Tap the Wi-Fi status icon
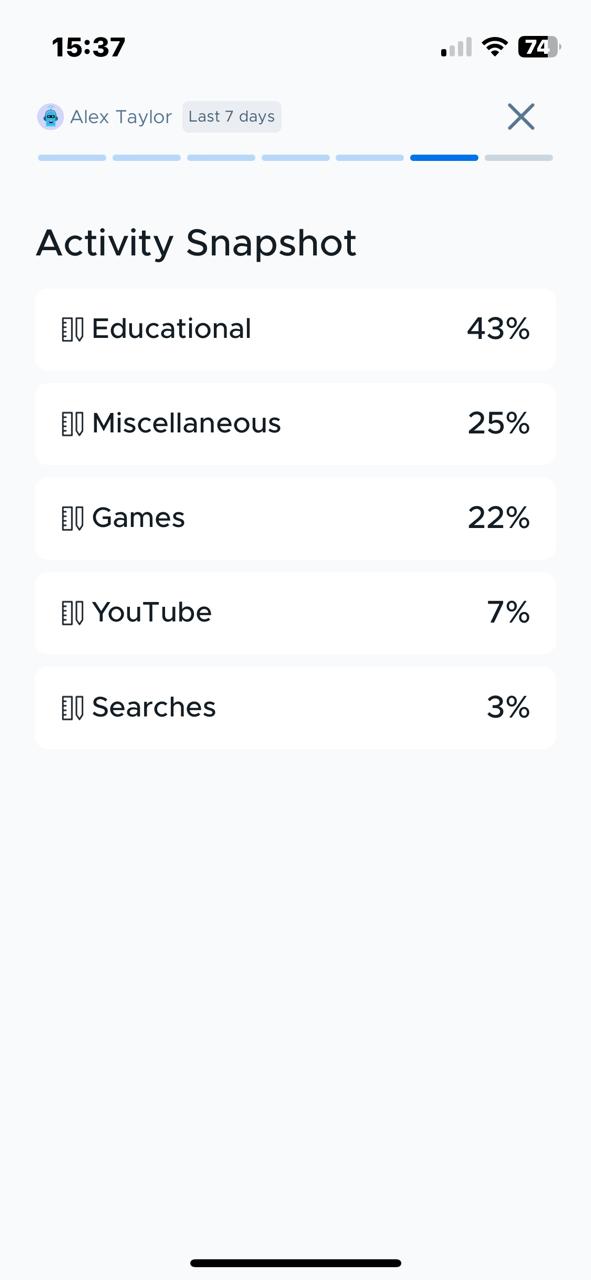This screenshot has height=1280, width=591. point(494,46)
